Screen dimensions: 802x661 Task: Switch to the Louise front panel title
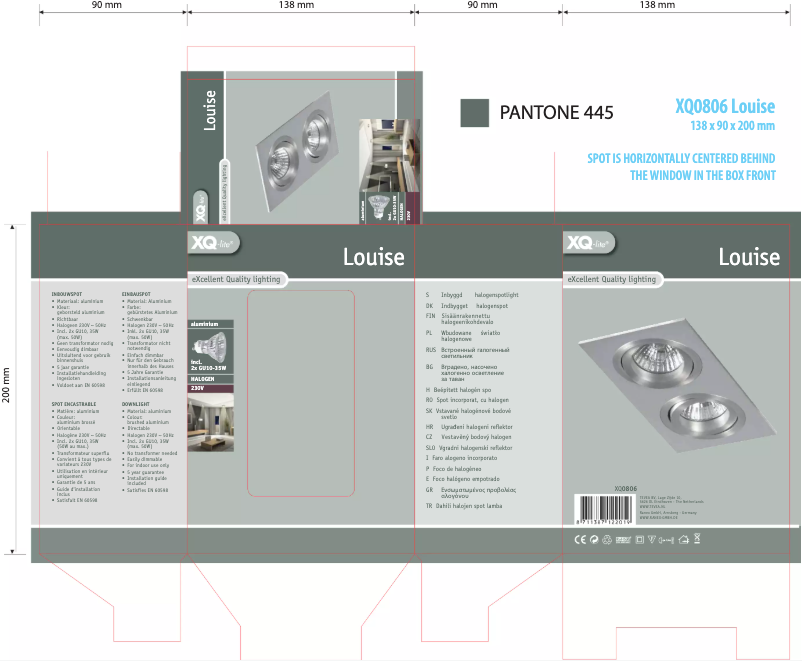(373, 256)
